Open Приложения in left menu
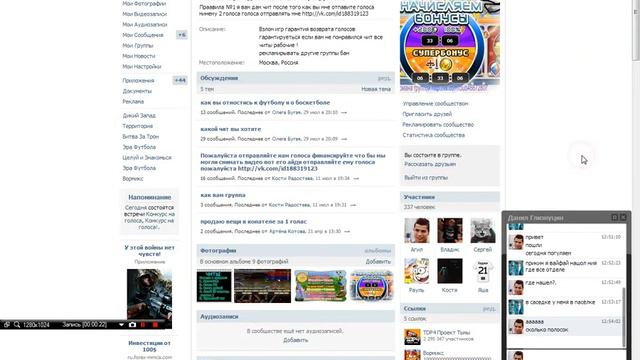The width and height of the screenshot is (640, 360). click(x=138, y=80)
